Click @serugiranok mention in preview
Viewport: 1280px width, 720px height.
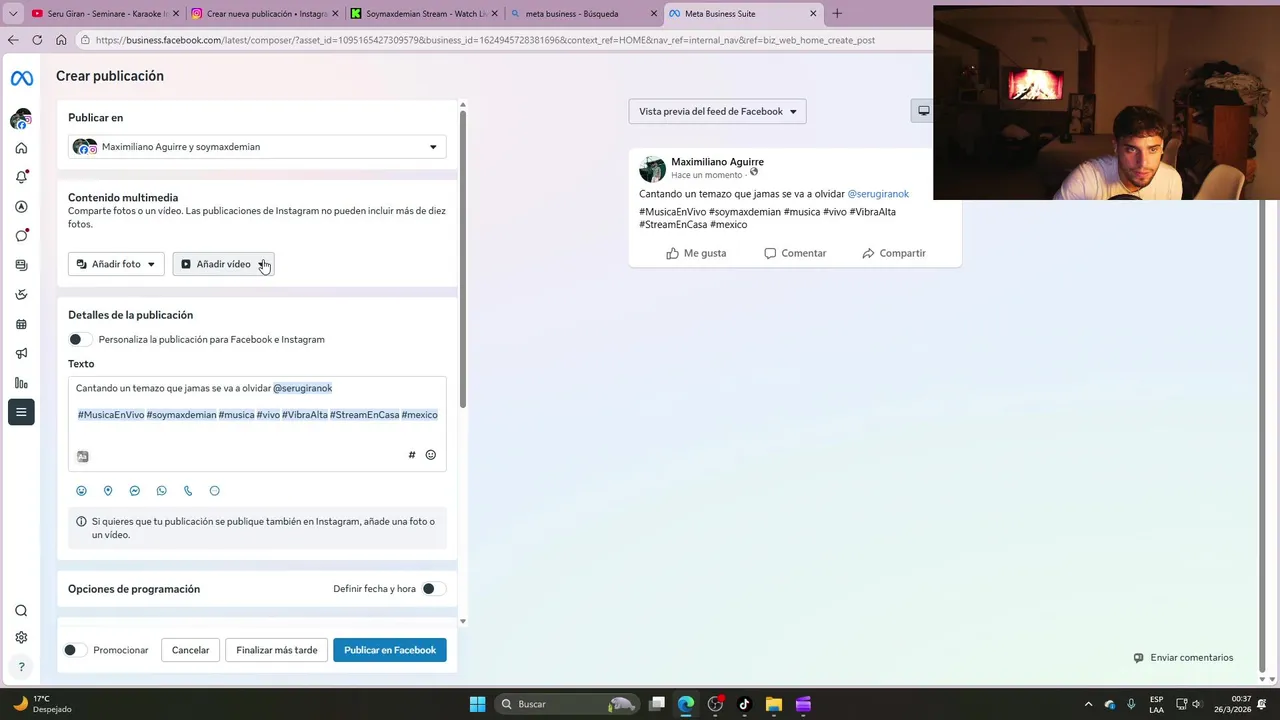pyautogui.click(x=878, y=194)
